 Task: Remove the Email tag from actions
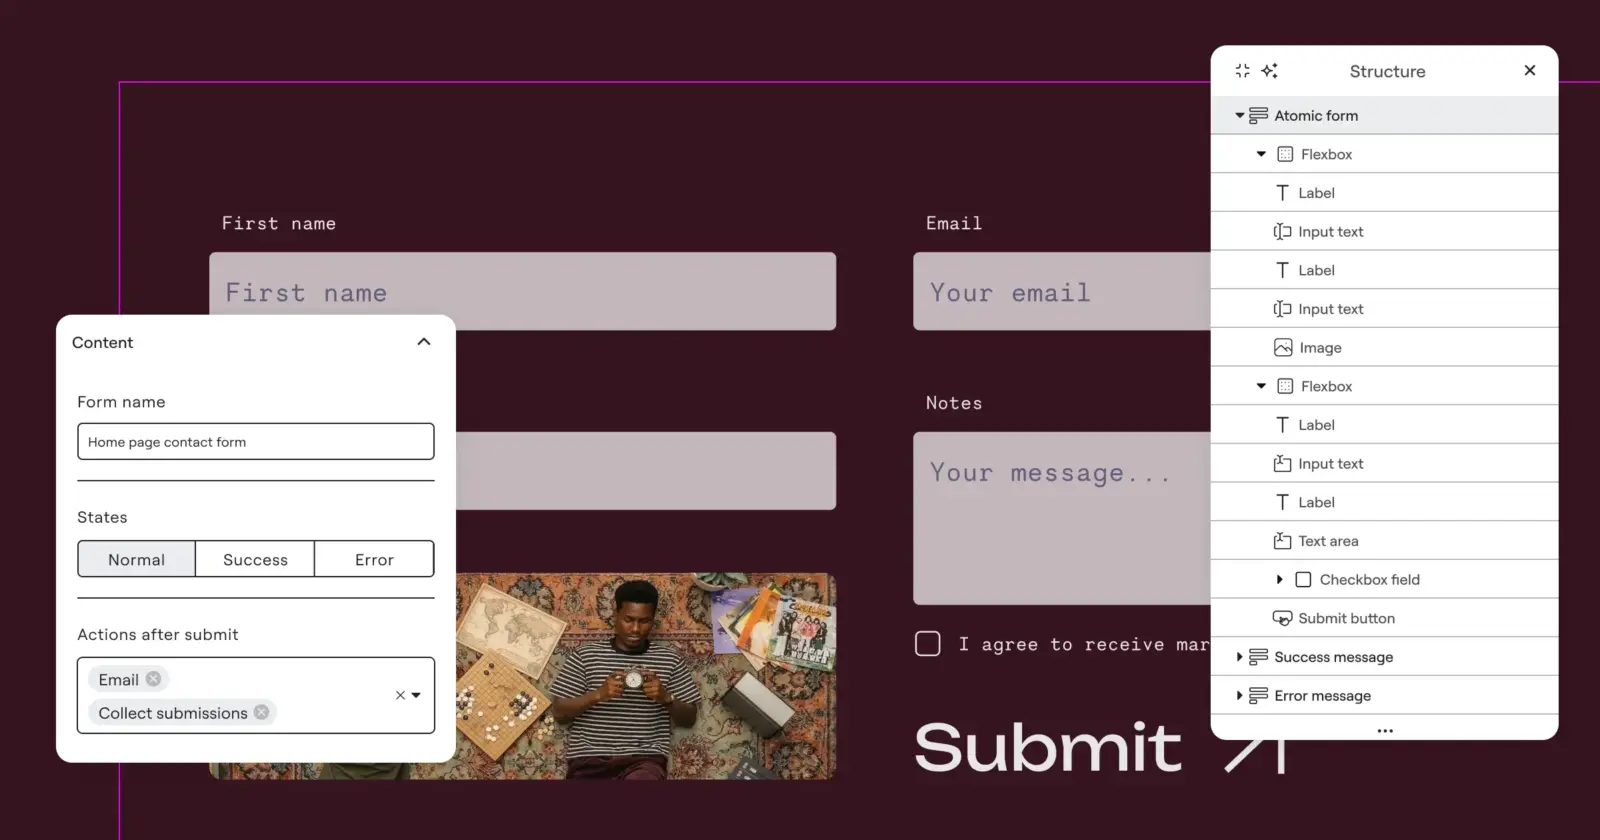coord(153,679)
